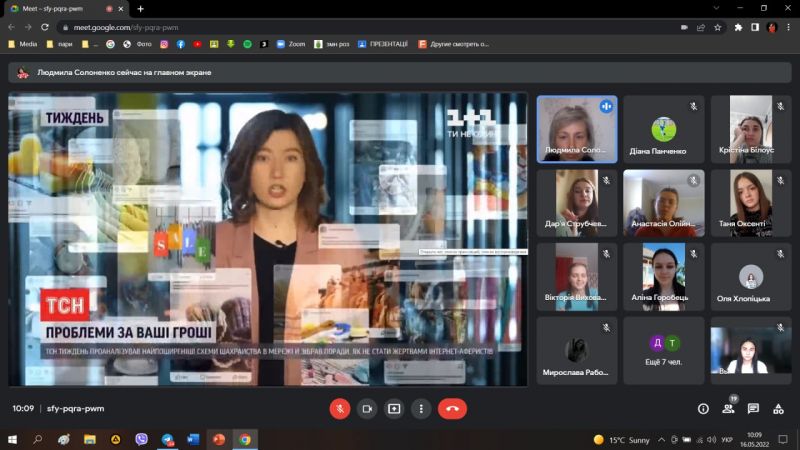Open Word from the taskbar
Viewport: 800px width, 450px height.
[x=193, y=439]
